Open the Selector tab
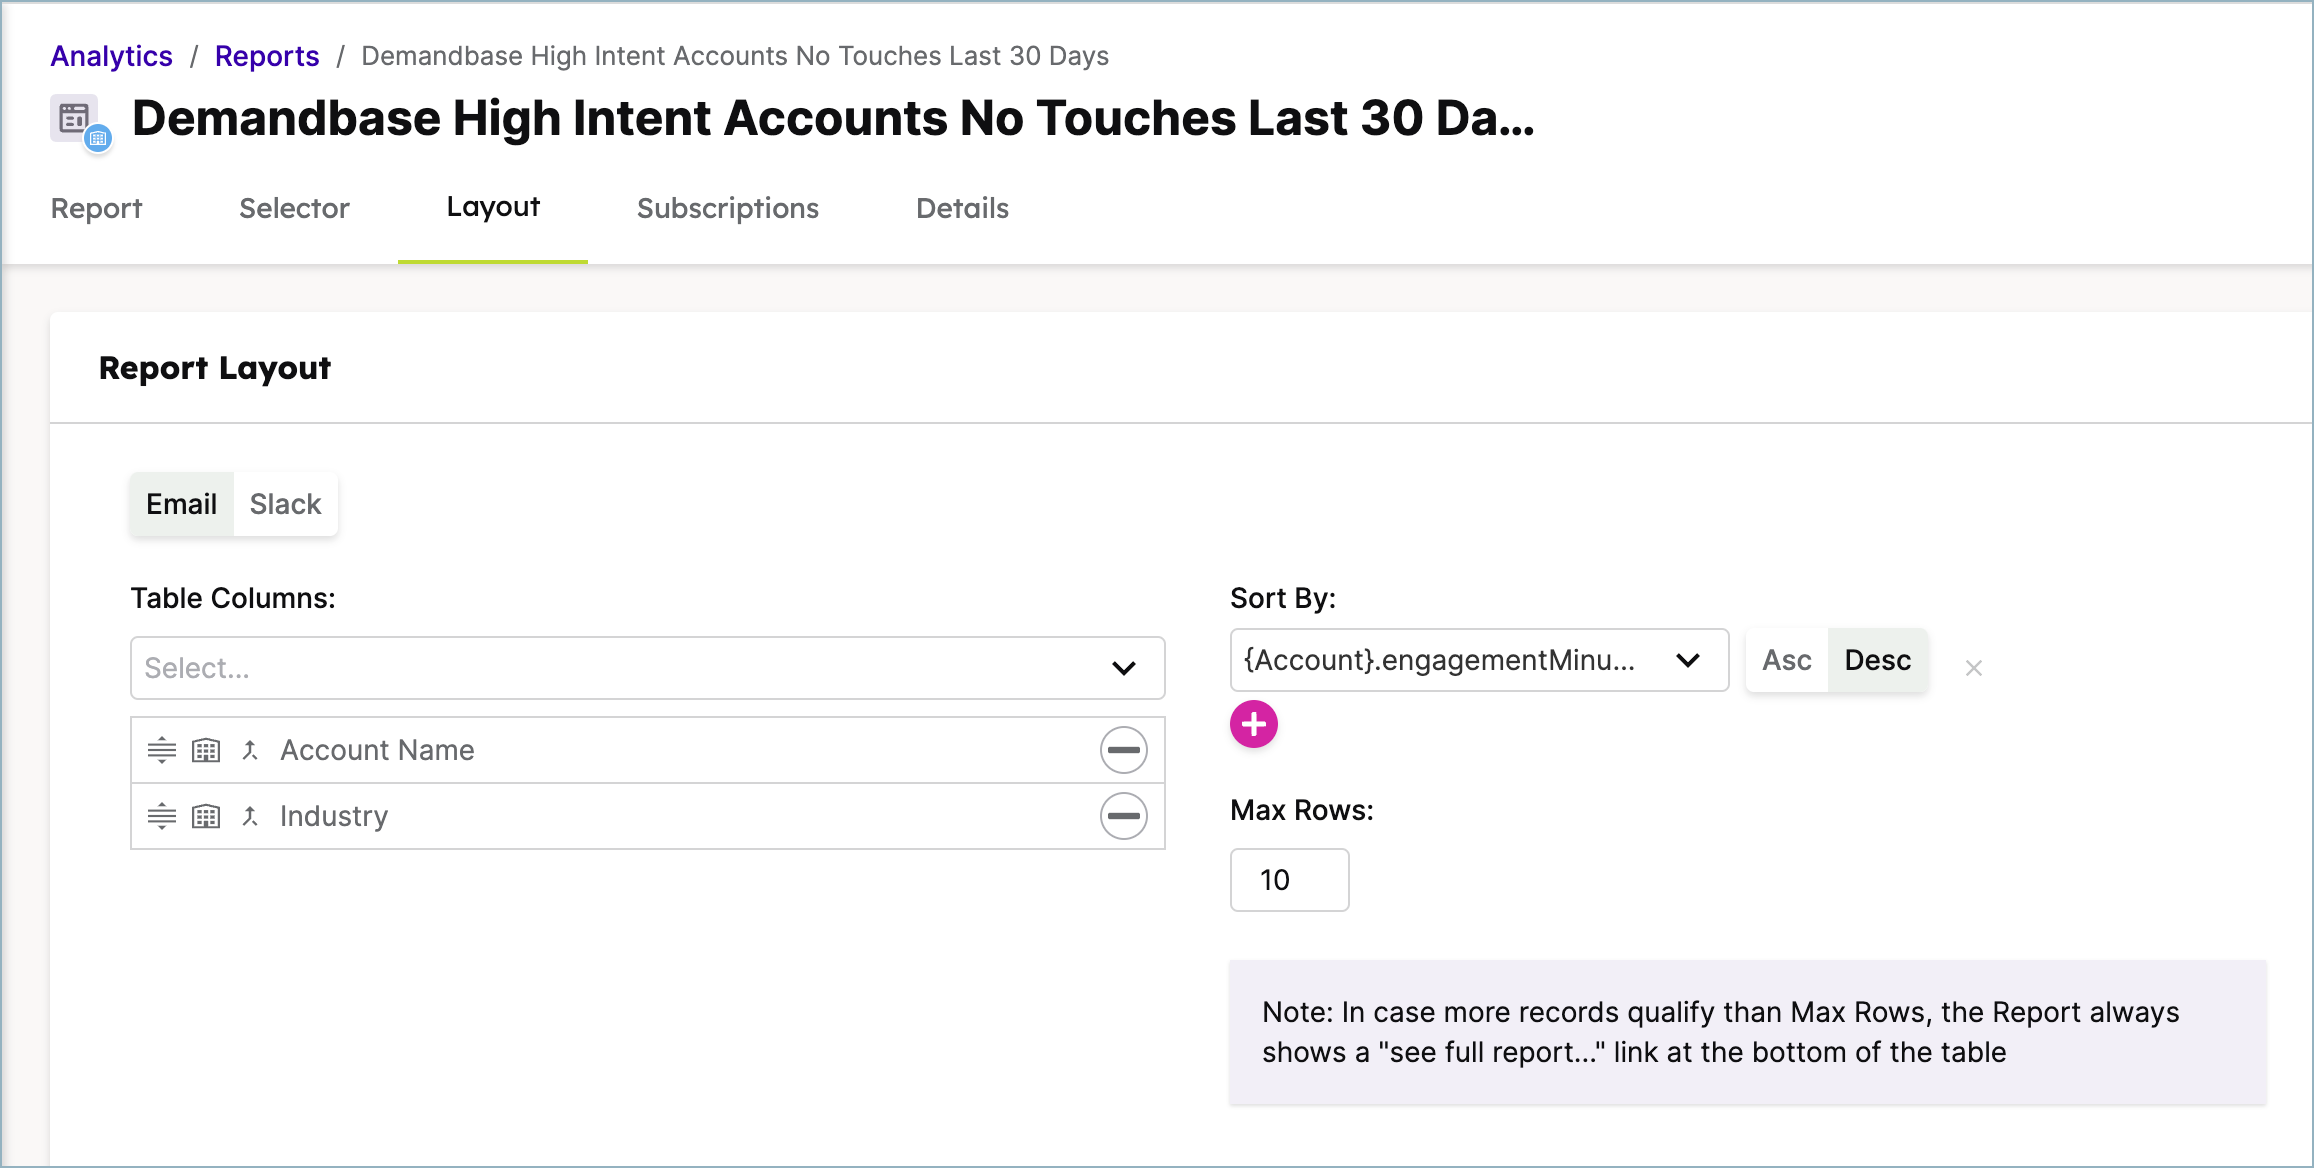Screen dimensions: 2314x1168 (294, 208)
